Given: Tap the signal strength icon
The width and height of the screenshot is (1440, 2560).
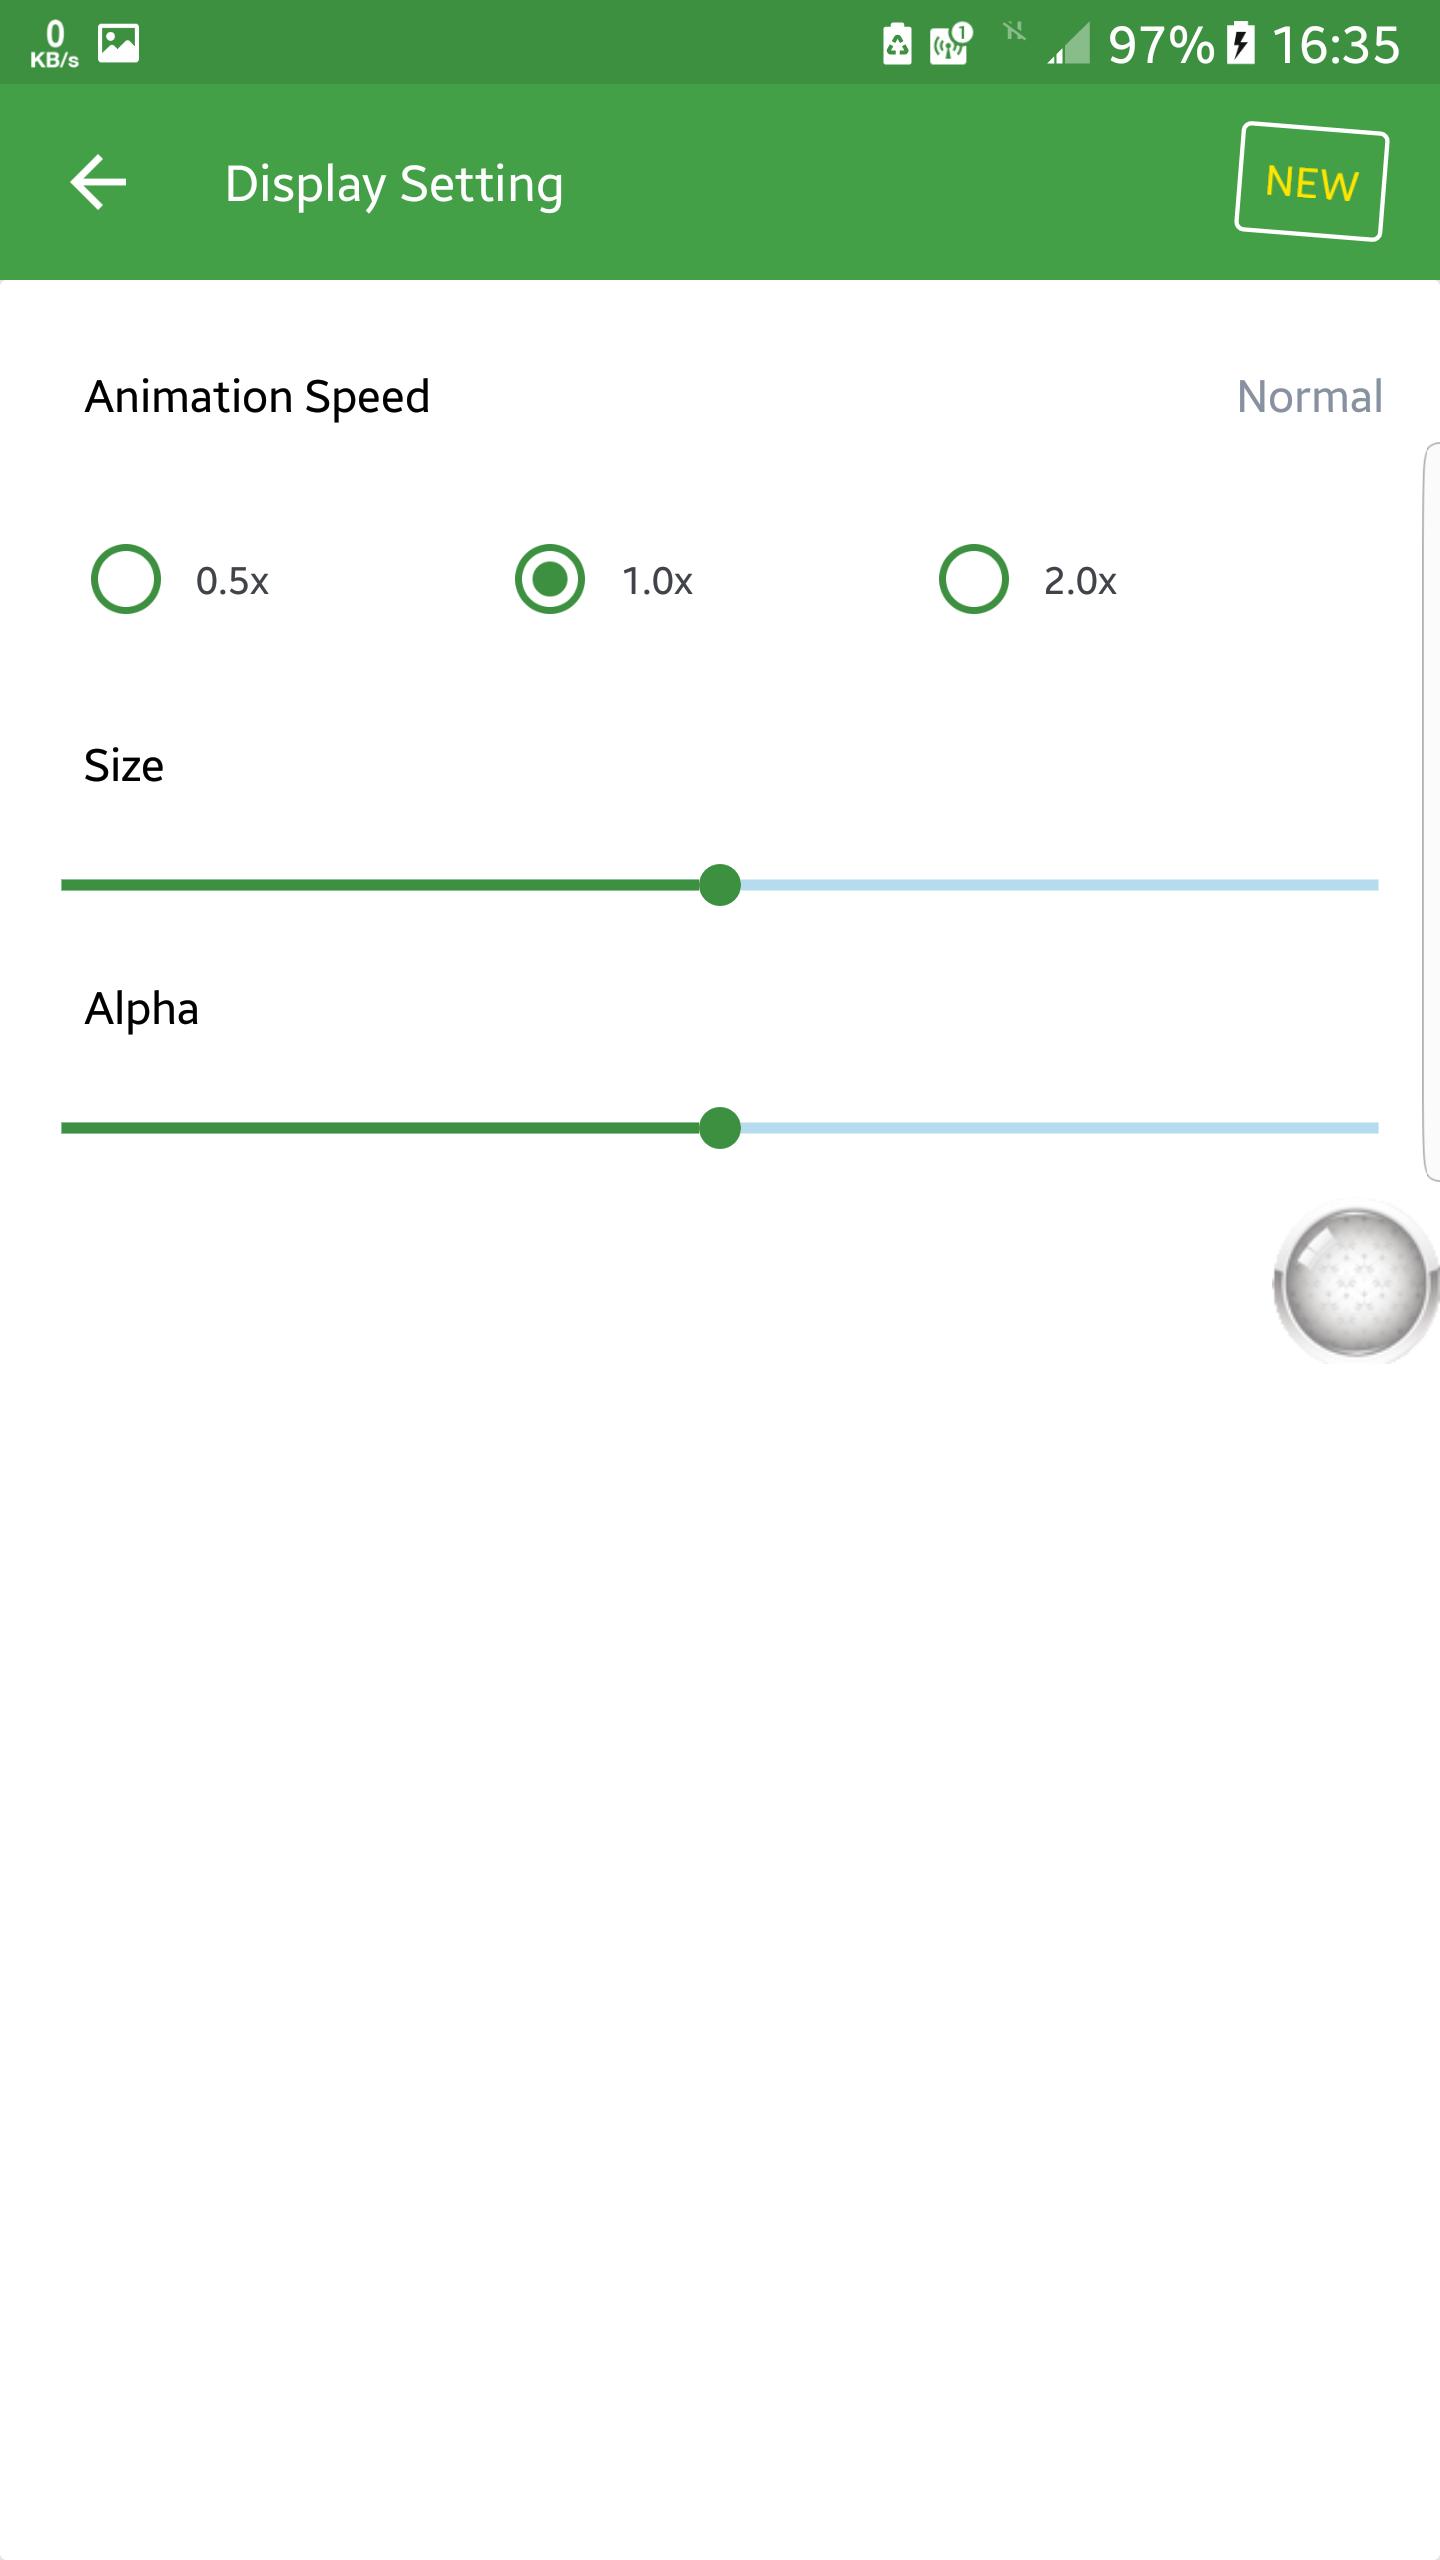Looking at the screenshot, I should (1068, 44).
